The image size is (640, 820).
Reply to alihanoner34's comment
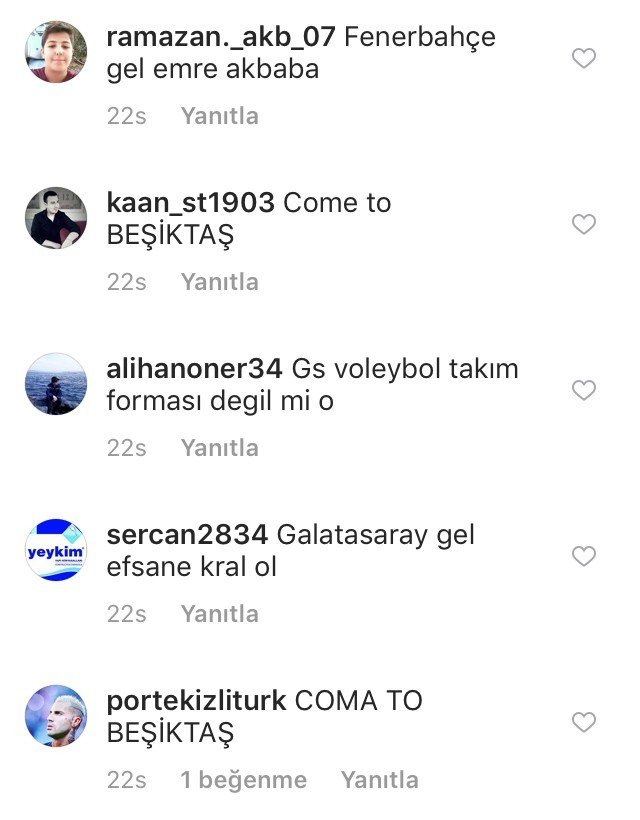coord(220,448)
